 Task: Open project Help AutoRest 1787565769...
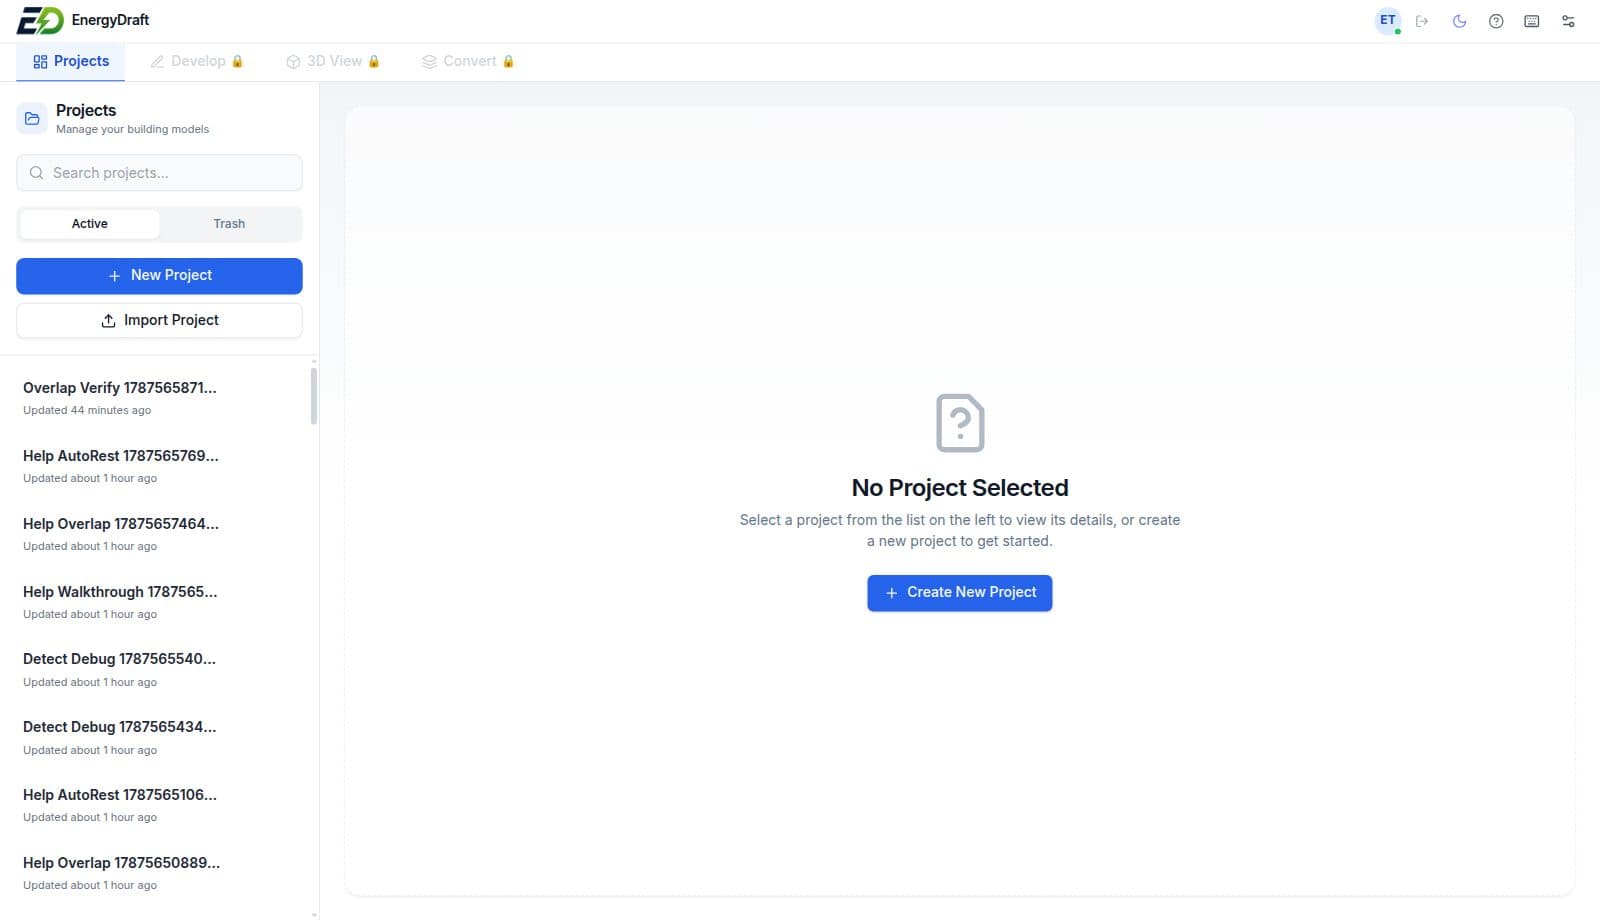pos(155,466)
